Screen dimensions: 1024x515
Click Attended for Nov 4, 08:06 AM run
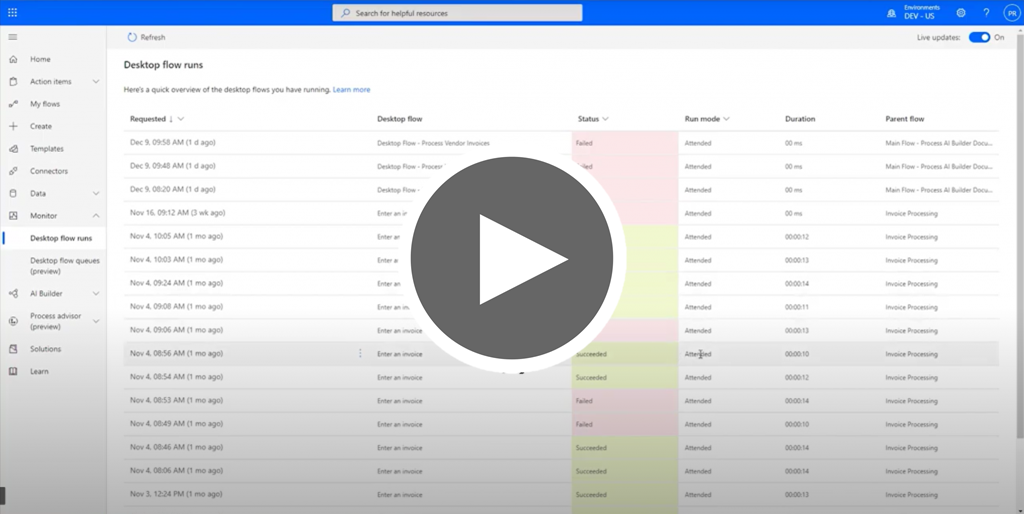tap(697, 471)
